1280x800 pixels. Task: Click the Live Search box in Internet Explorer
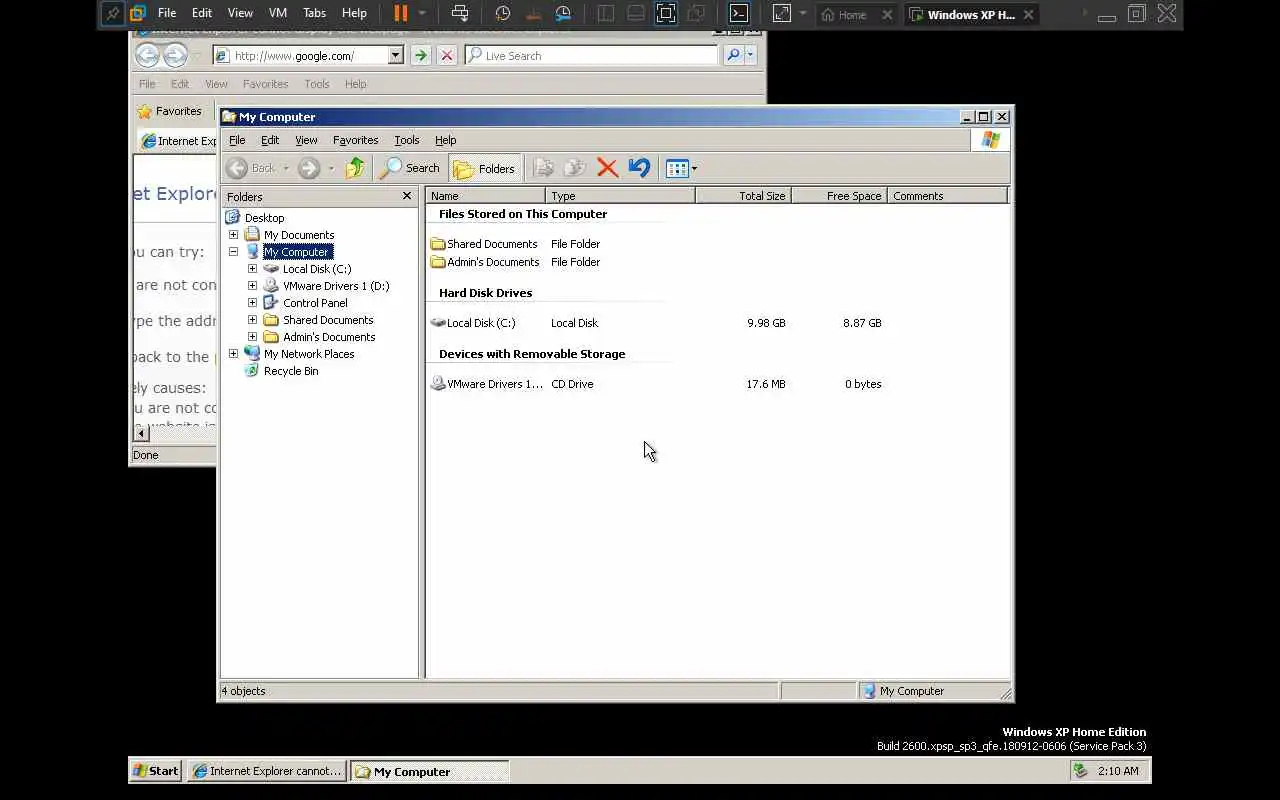[590, 56]
